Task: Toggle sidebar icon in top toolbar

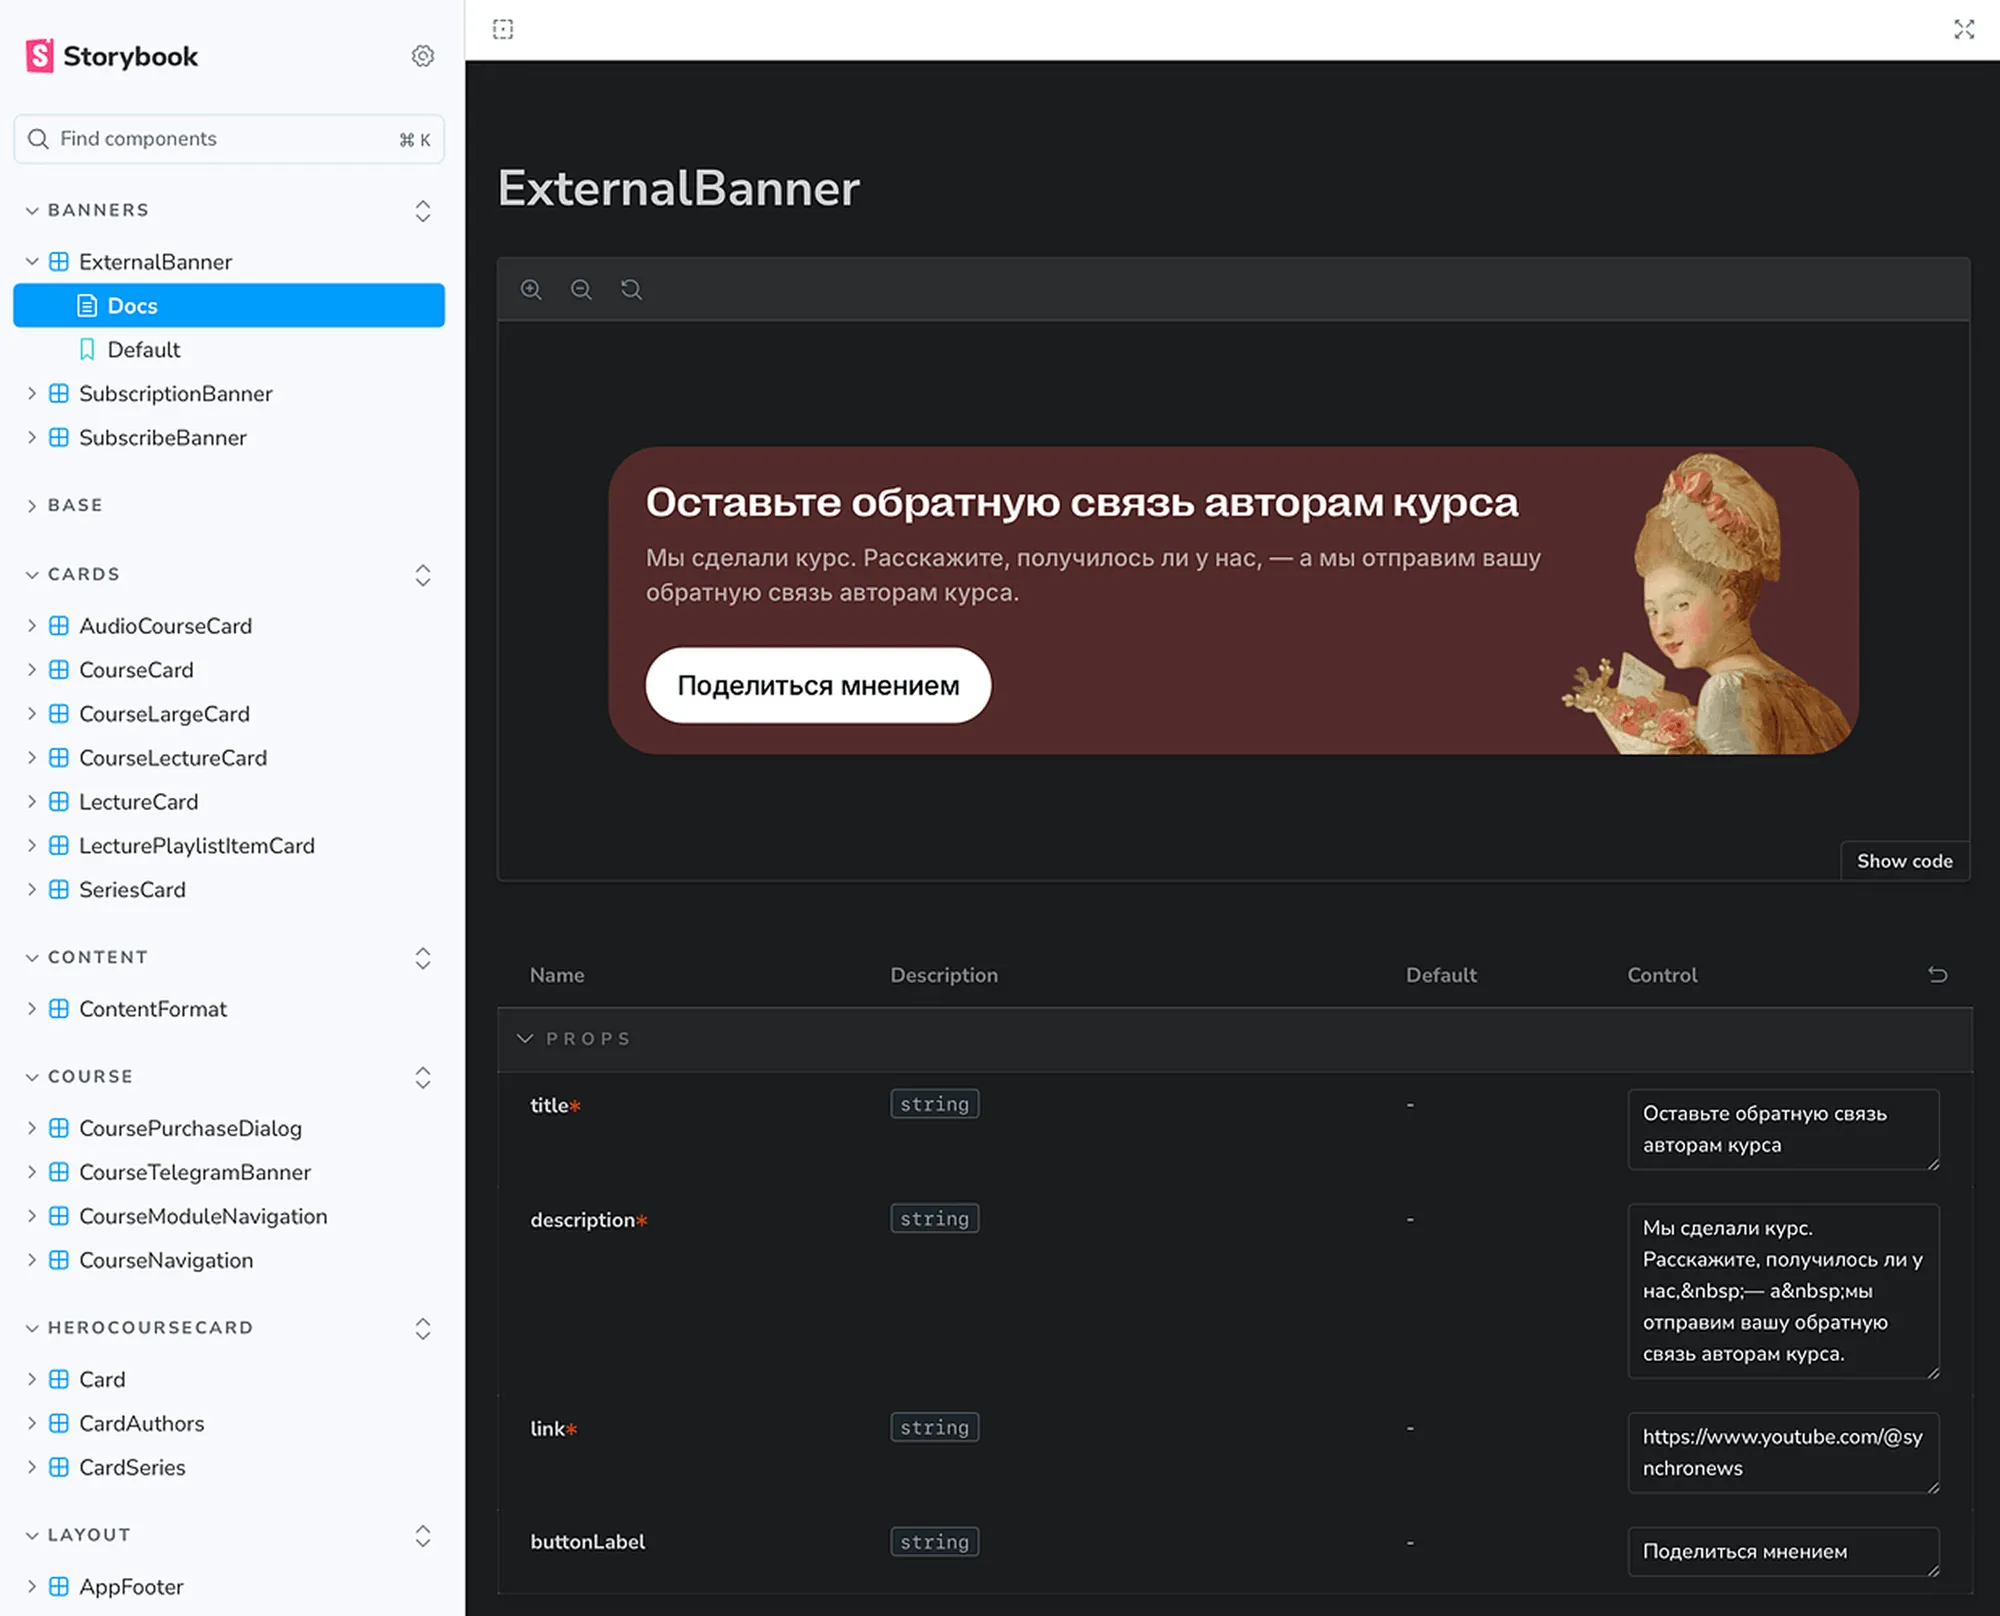Action: (503, 29)
